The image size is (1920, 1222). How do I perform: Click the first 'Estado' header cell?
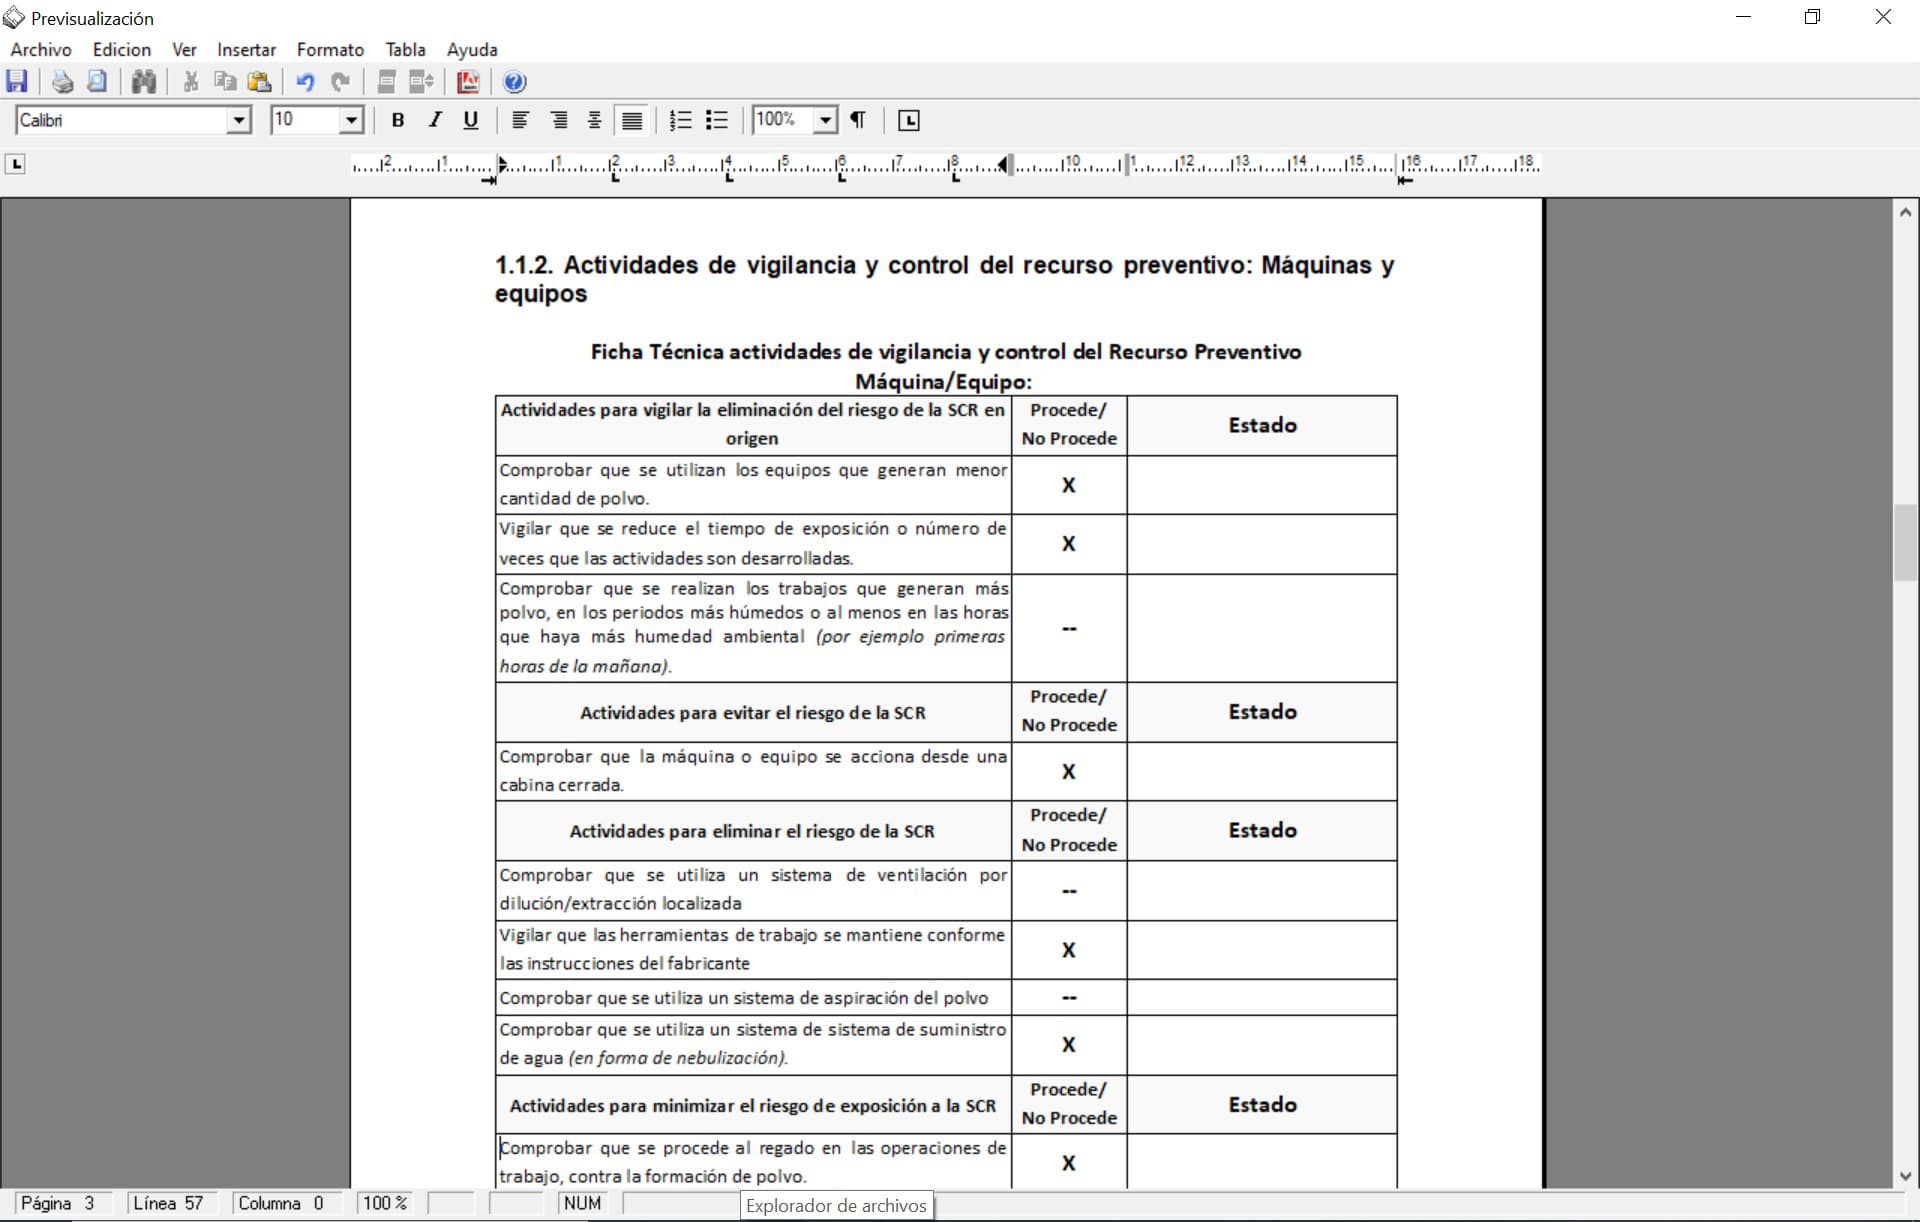pos(1262,426)
